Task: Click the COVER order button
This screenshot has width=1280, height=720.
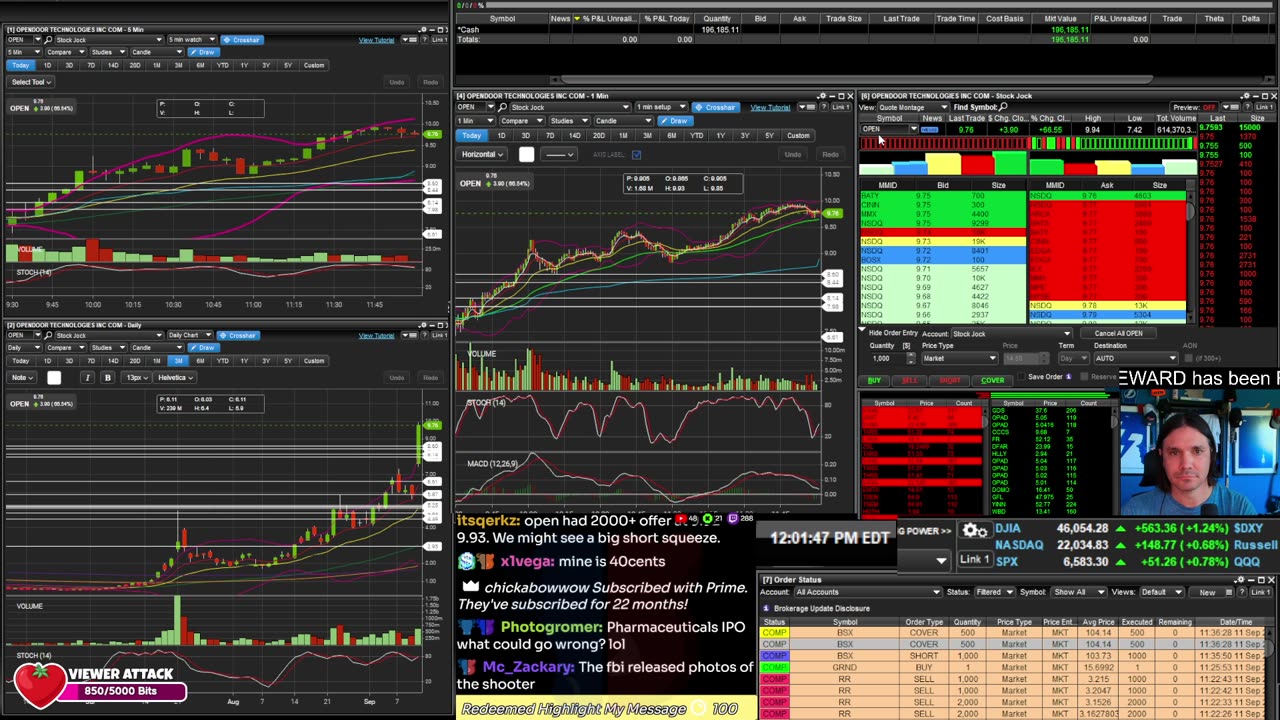Action: 992,381
